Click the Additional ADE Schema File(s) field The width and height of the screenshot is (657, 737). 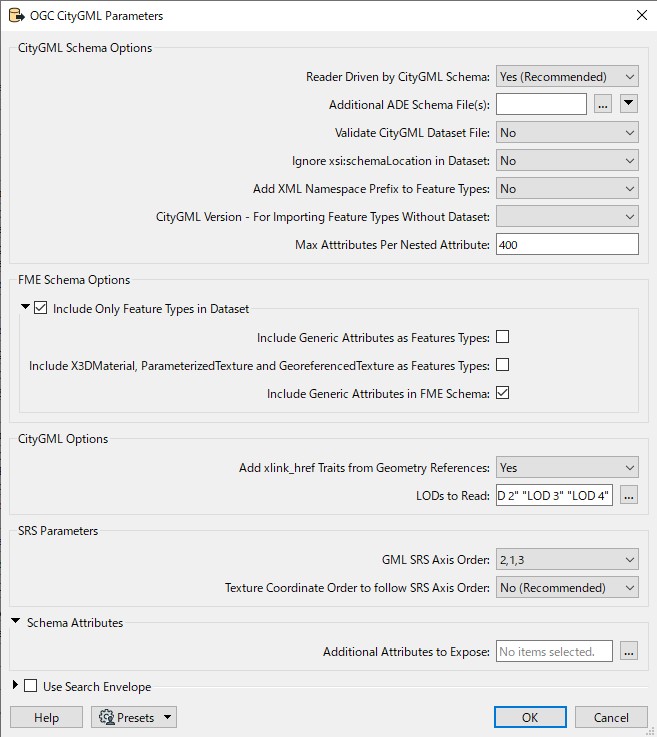coord(541,104)
